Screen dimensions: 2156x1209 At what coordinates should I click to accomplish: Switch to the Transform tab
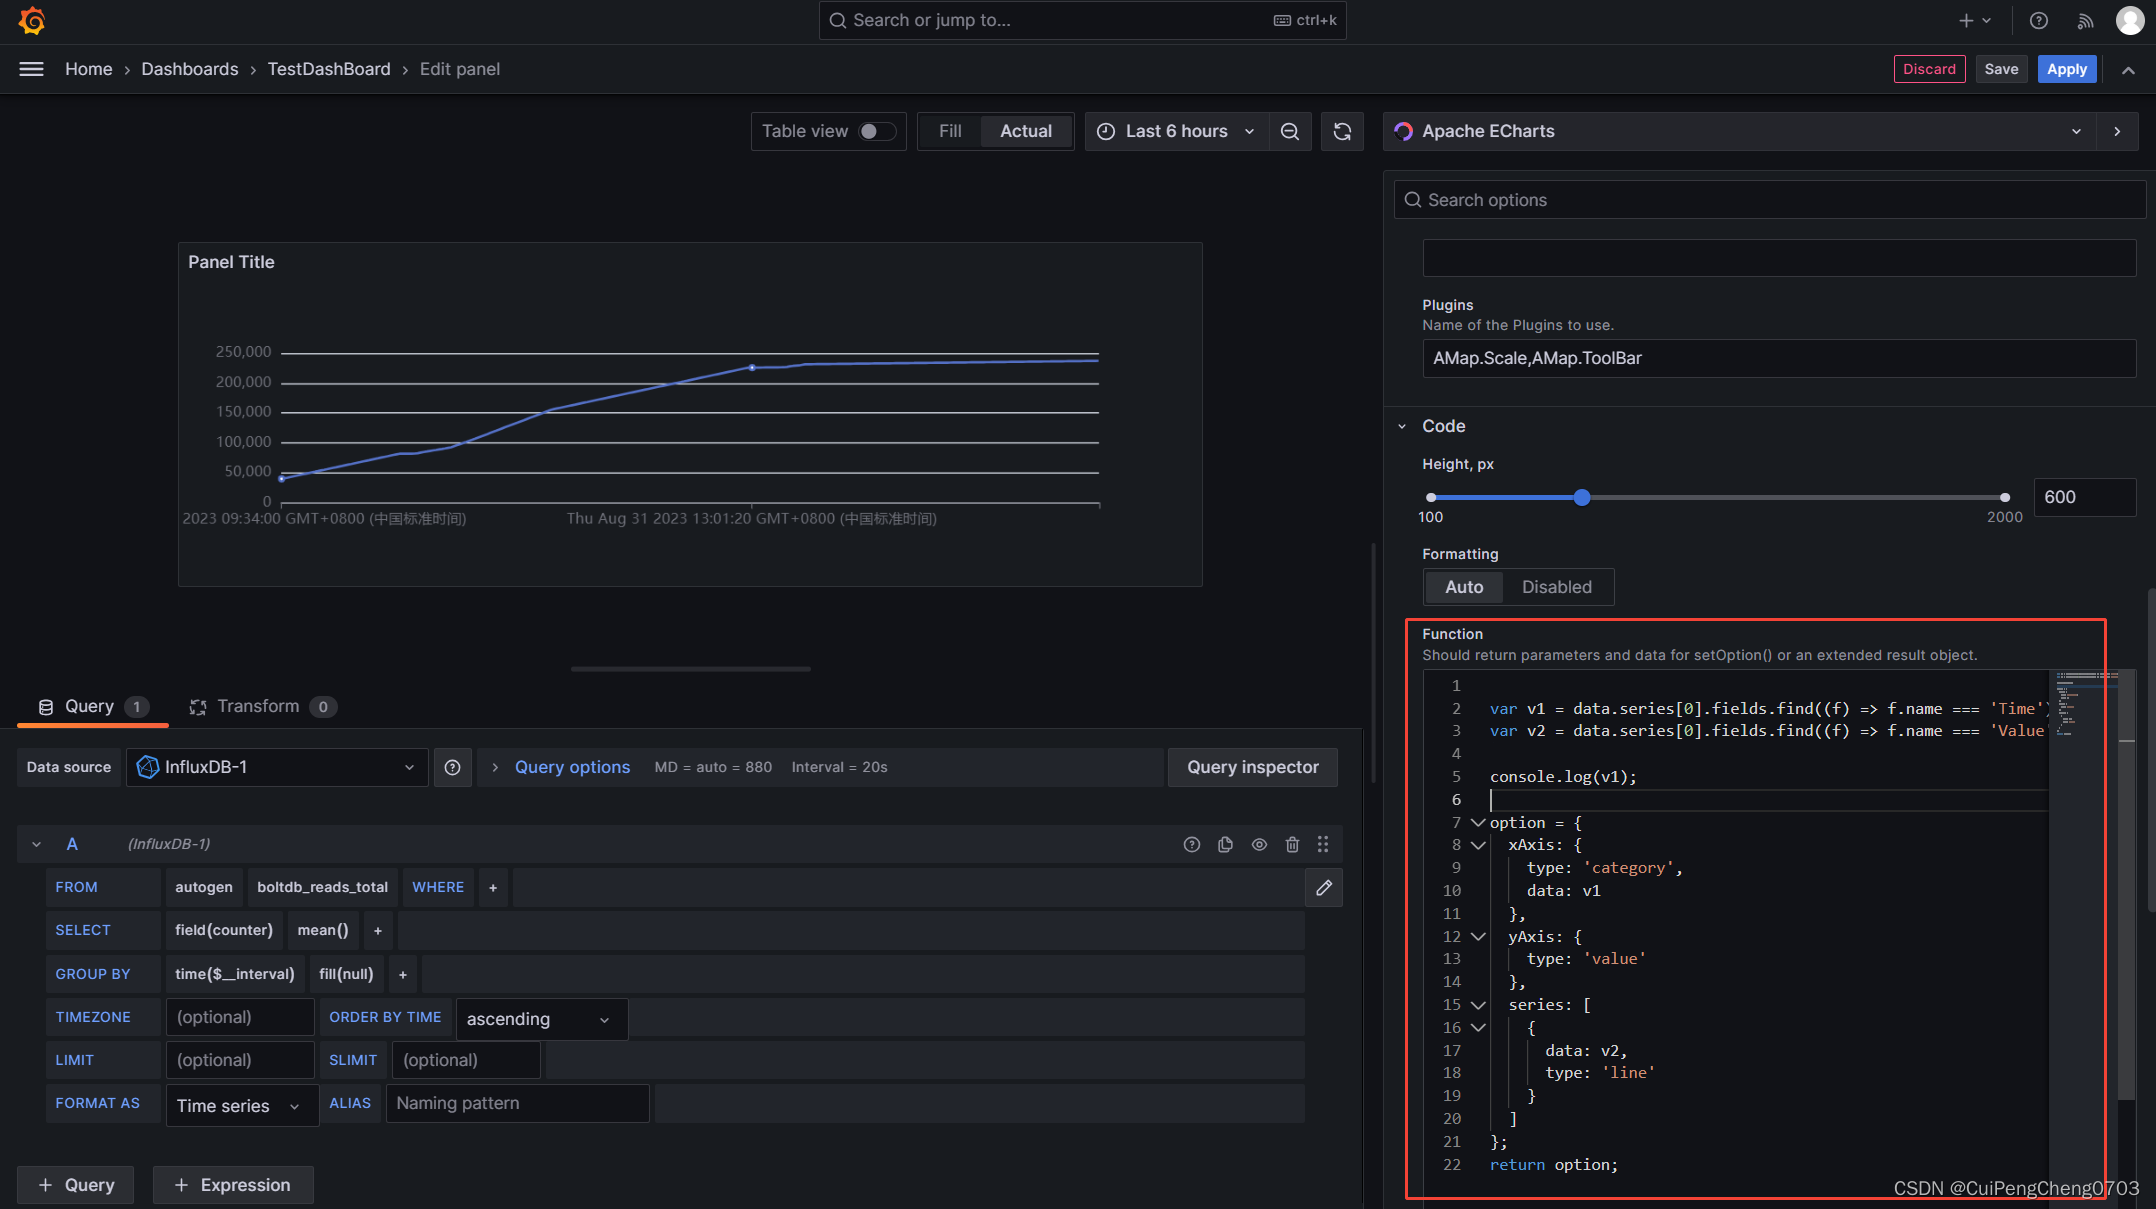(258, 706)
